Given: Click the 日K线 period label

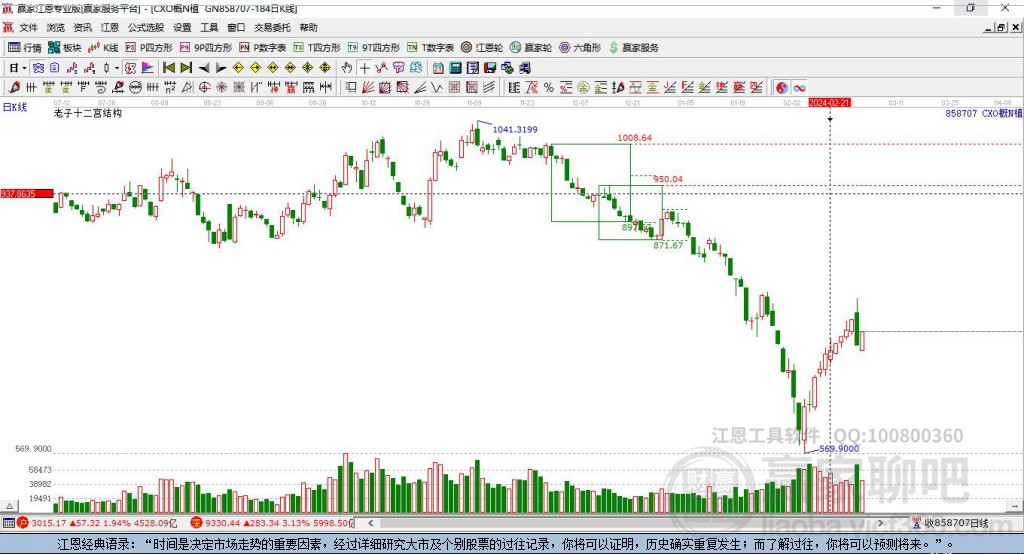Looking at the screenshot, I should 15,107.
